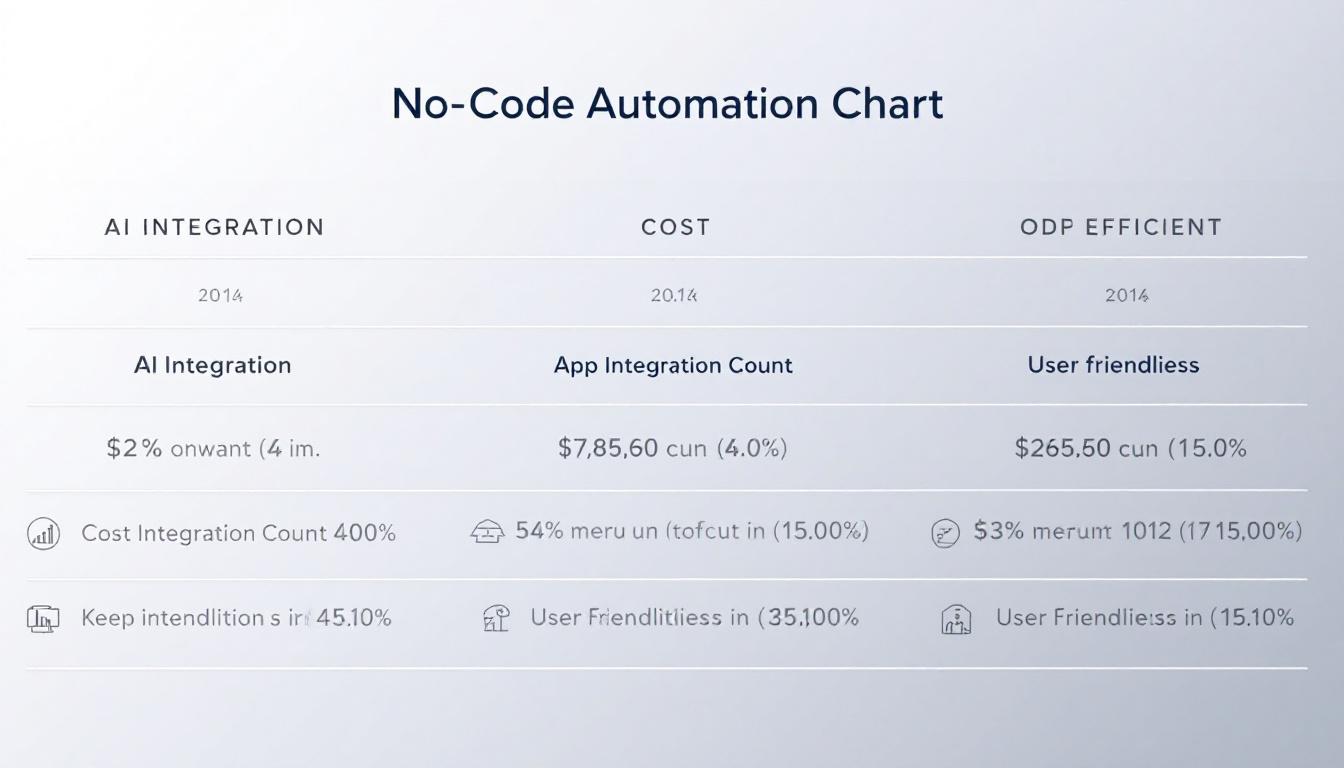The height and width of the screenshot is (768, 1344).
Task: Click the AI Integration row label
Action: (x=212, y=365)
